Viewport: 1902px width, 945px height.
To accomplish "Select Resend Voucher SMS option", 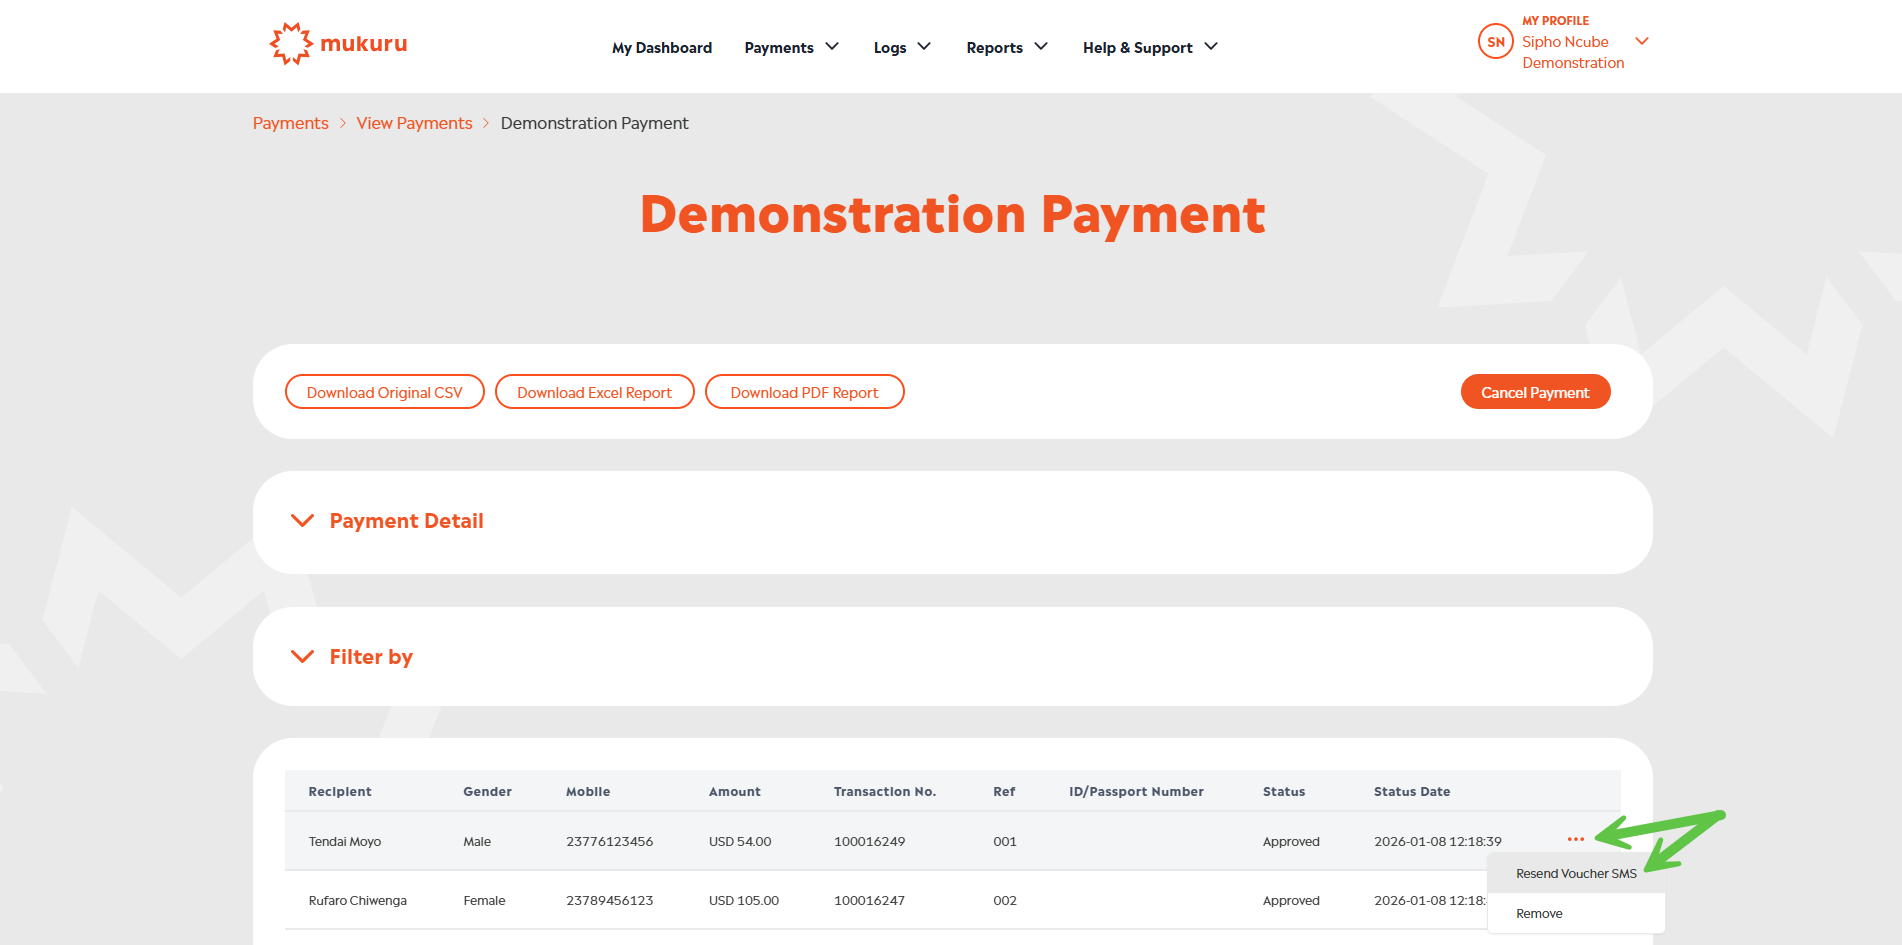I will coord(1576,873).
